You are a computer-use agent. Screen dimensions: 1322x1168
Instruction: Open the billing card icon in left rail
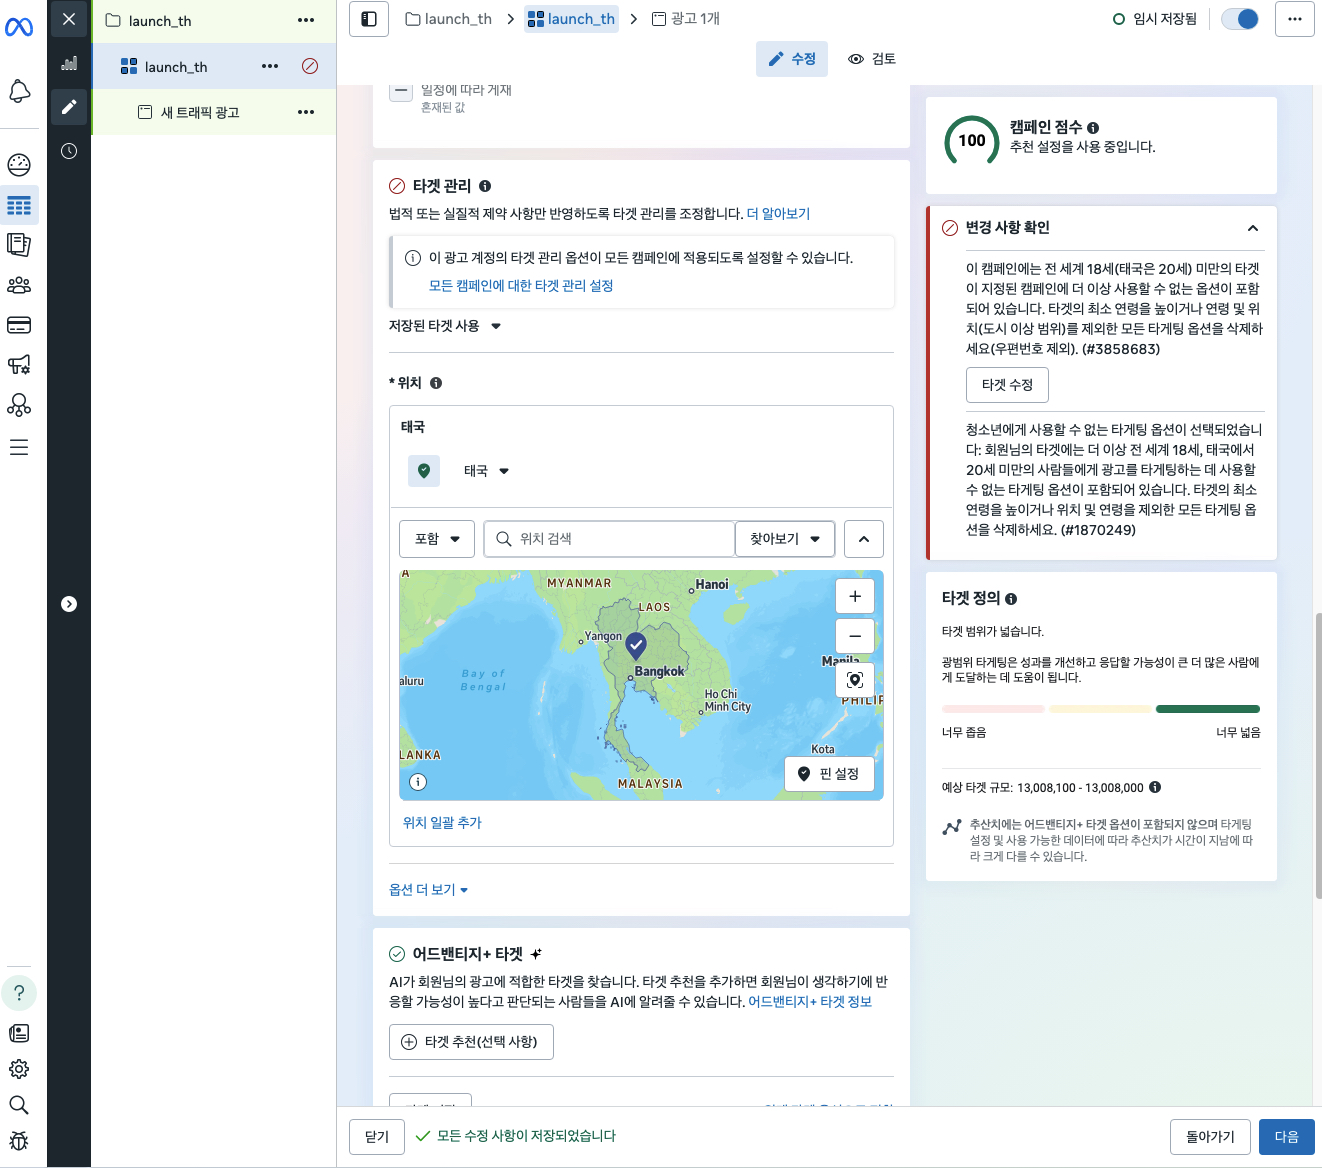pos(19,325)
